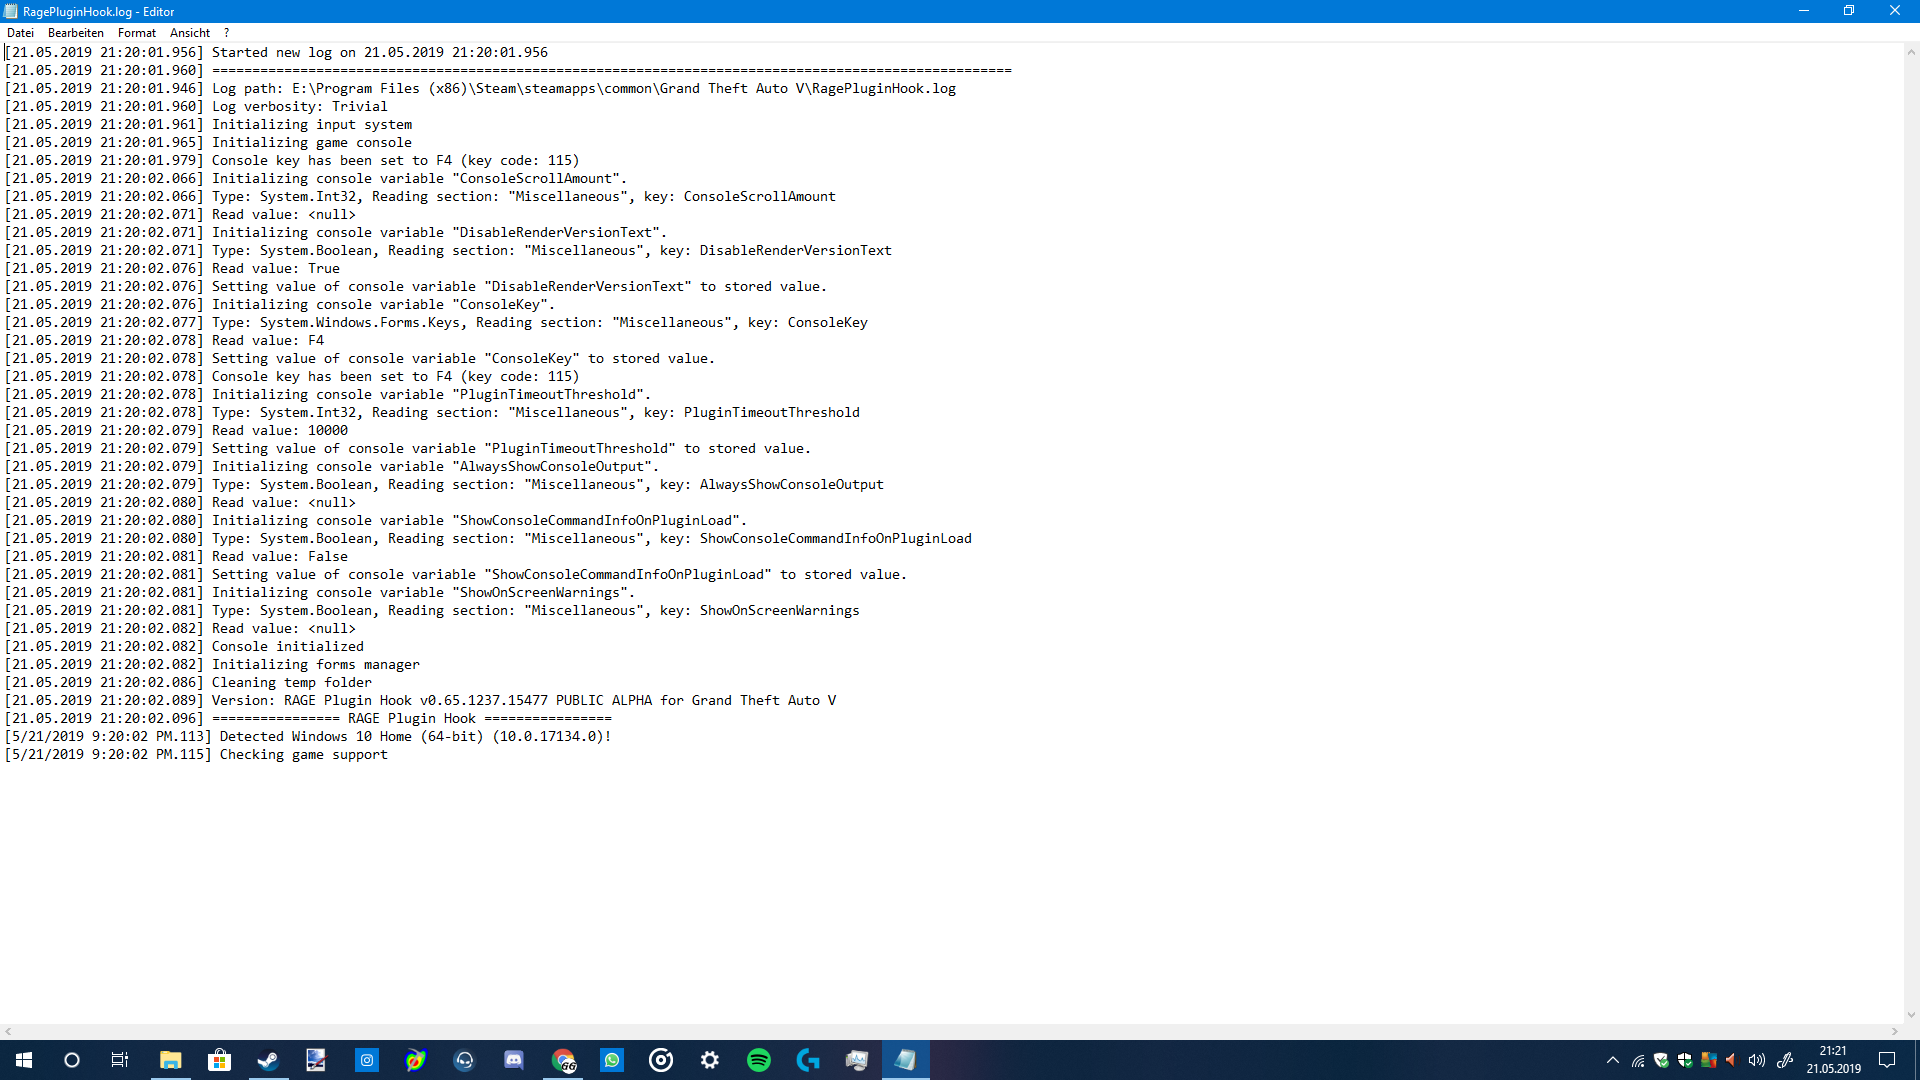Open the Datei menu
1920x1080 pixels.
point(20,33)
